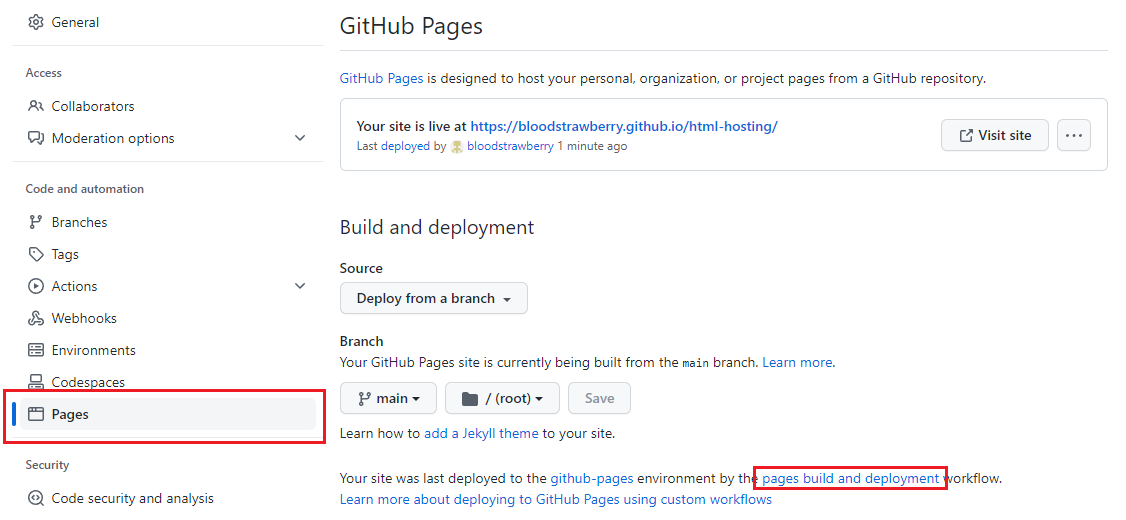This screenshot has height=520, width=1126.
Task: Click the Build and deployment heading
Action: [437, 227]
